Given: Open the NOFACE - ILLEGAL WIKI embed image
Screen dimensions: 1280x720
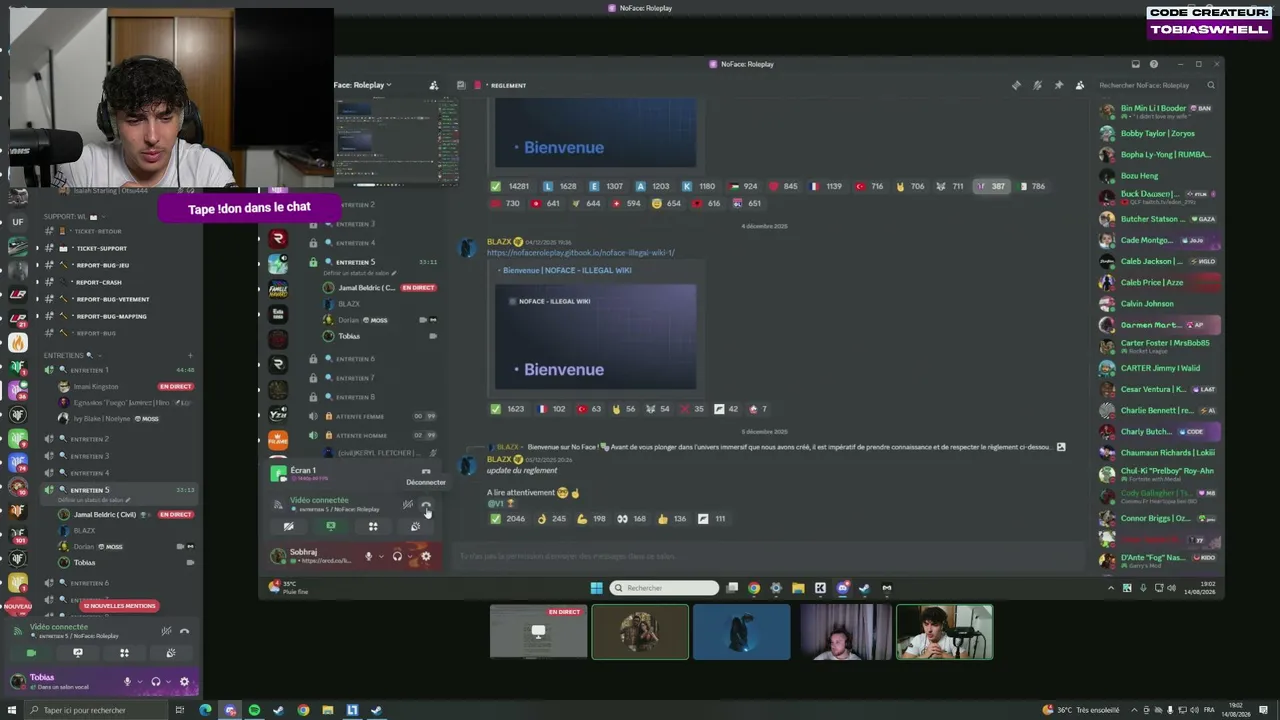Looking at the screenshot, I should (595, 337).
